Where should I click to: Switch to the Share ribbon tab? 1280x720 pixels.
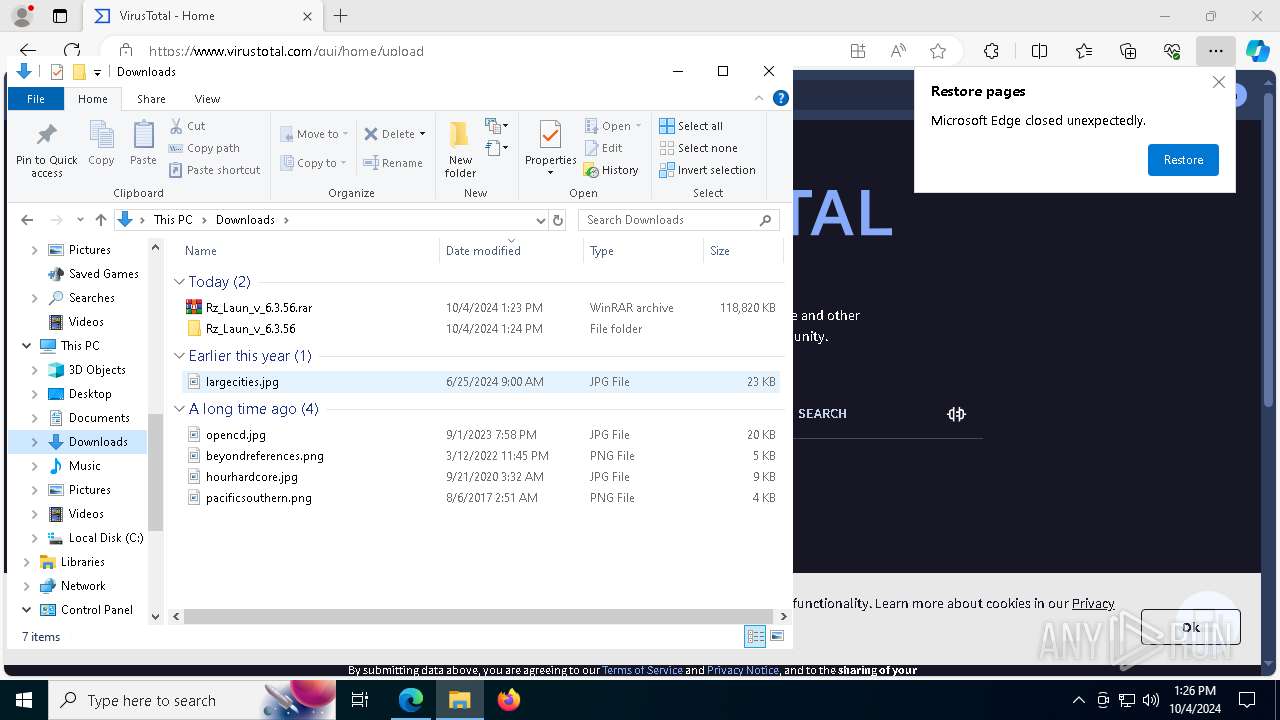pos(151,99)
